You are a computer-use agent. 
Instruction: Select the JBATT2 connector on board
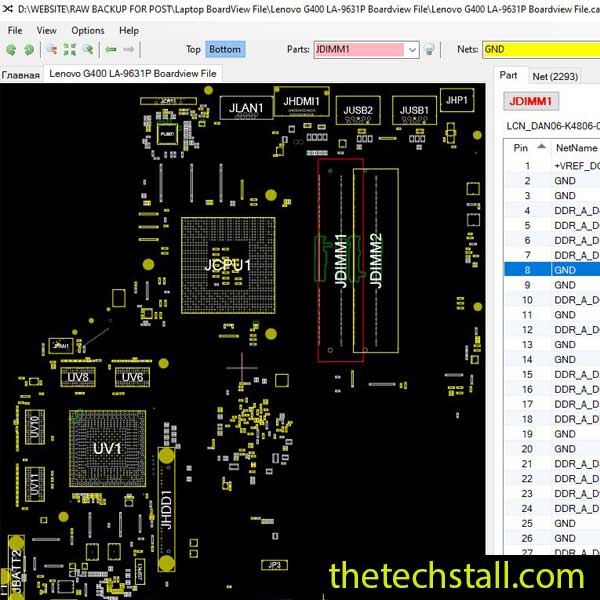(x=16, y=567)
